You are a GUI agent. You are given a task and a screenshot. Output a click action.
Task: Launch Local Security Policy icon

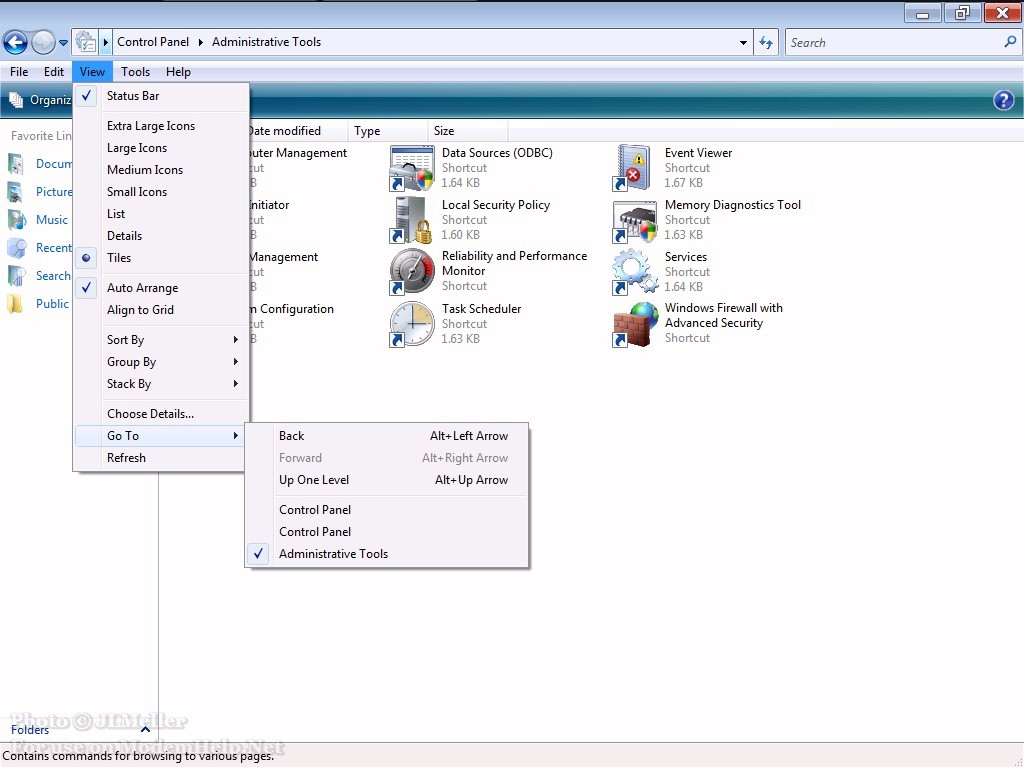pos(411,220)
